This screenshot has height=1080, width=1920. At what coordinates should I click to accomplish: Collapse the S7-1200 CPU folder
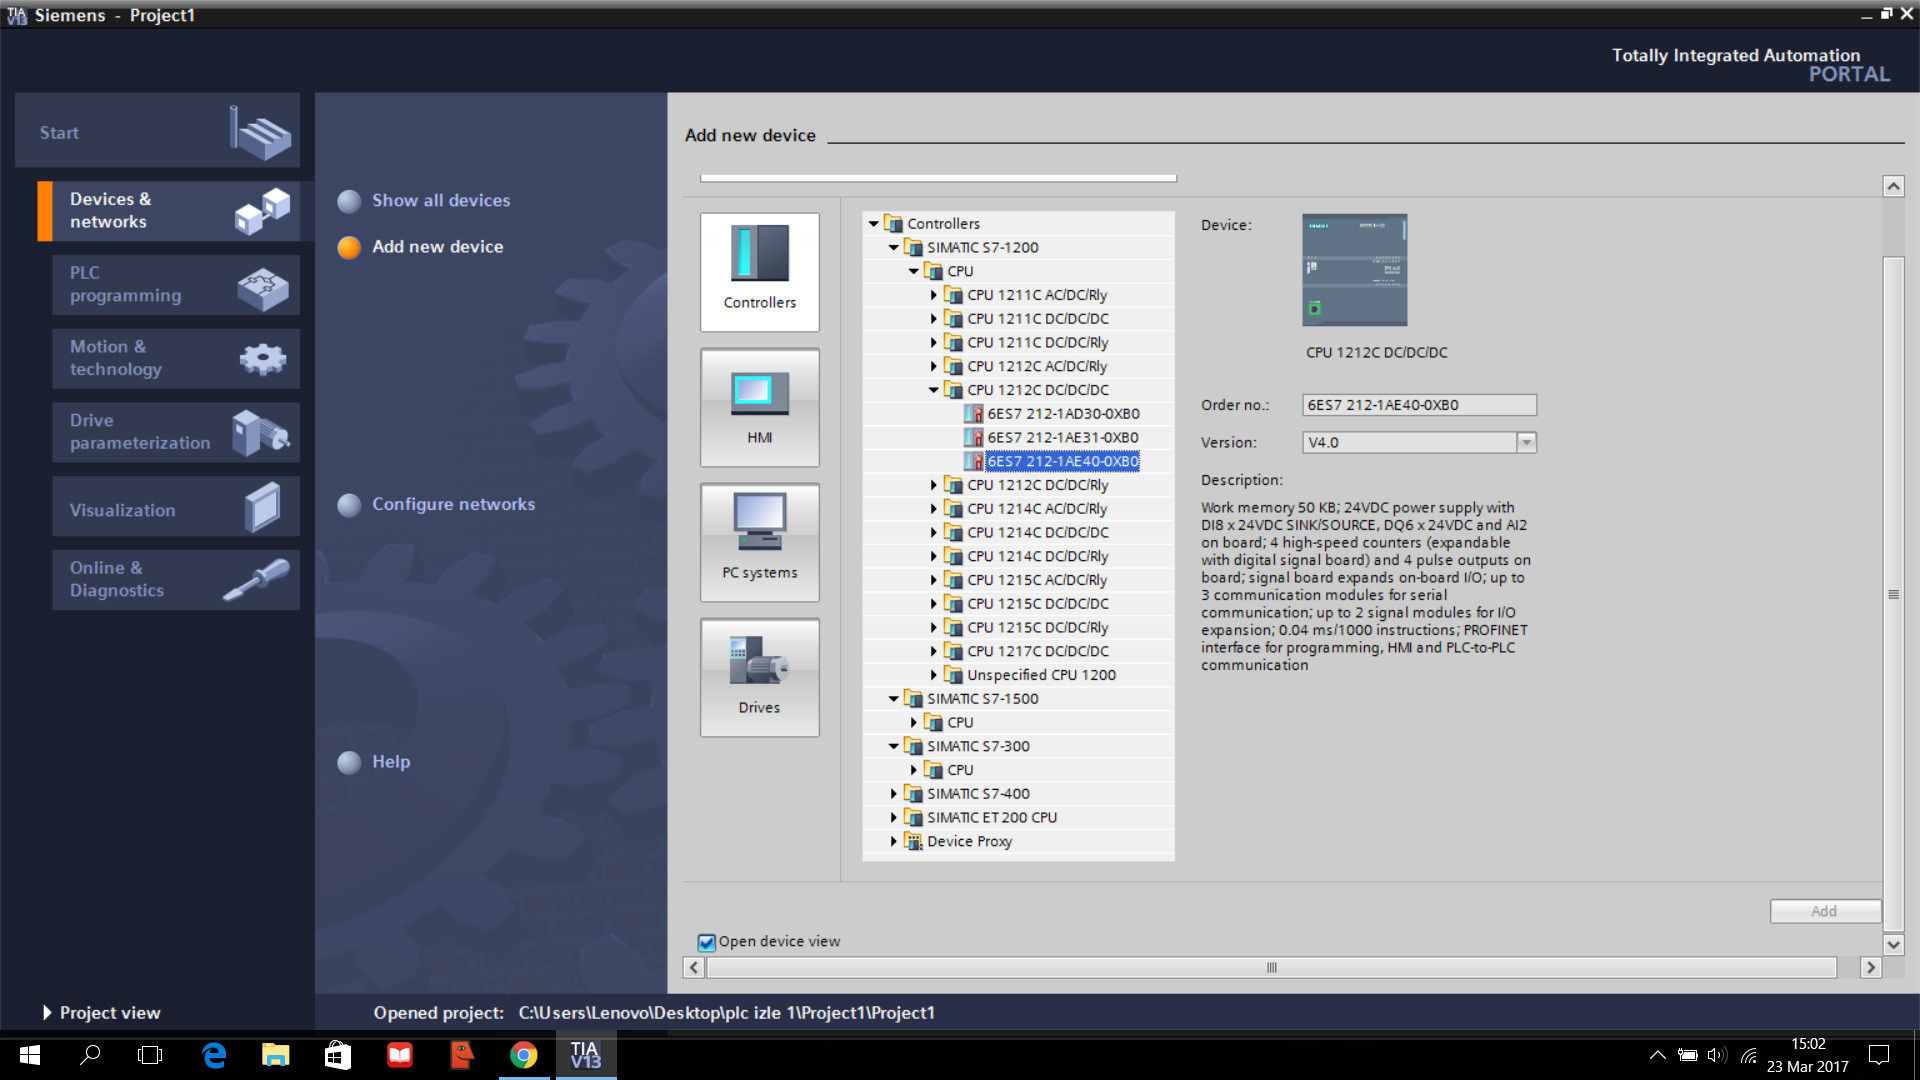[x=914, y=272]
